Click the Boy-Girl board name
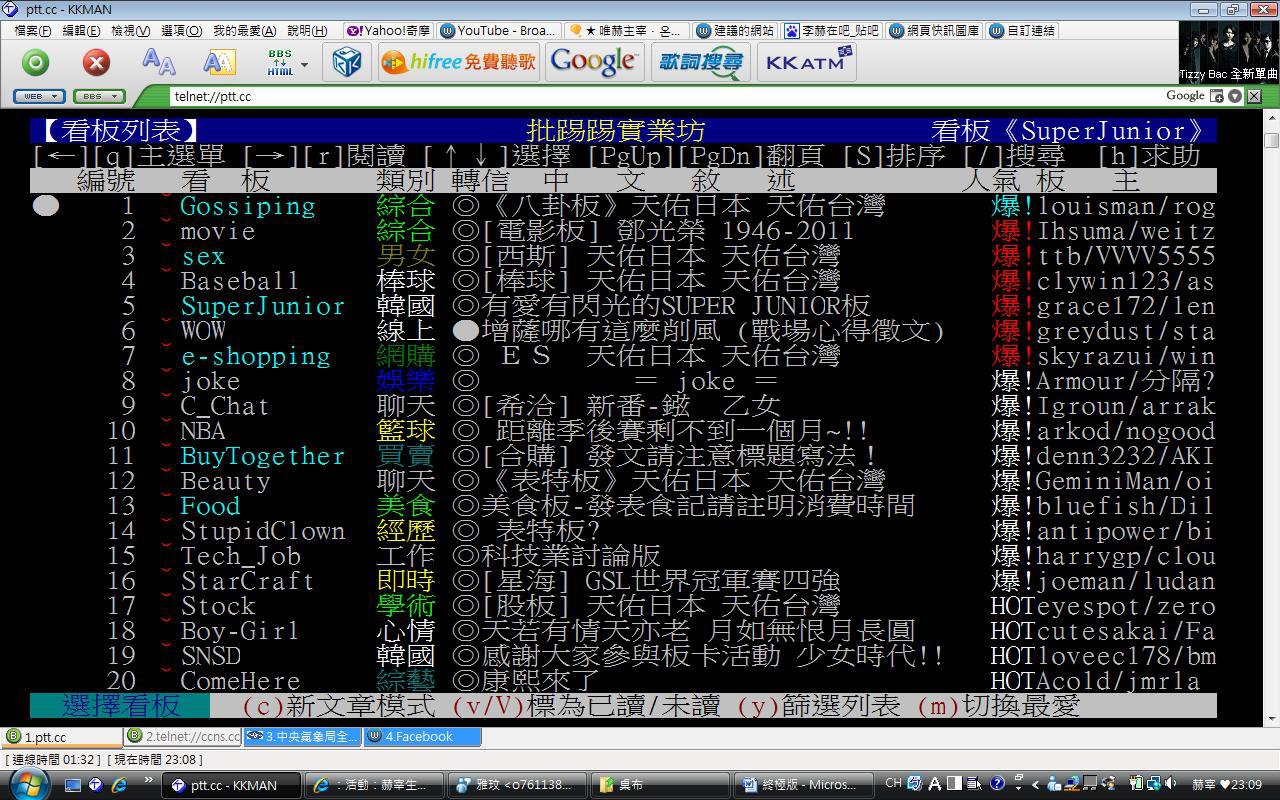The image size is (1280, 800). (239, 631)
